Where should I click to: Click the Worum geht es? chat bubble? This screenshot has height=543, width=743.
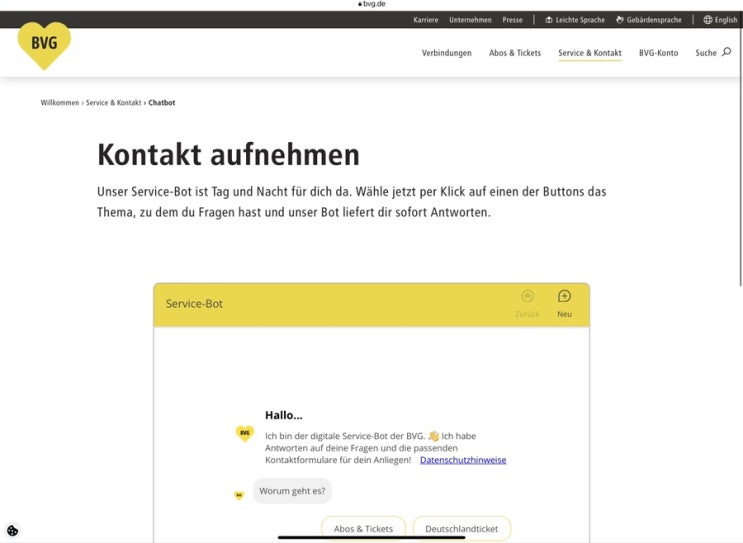292,491
